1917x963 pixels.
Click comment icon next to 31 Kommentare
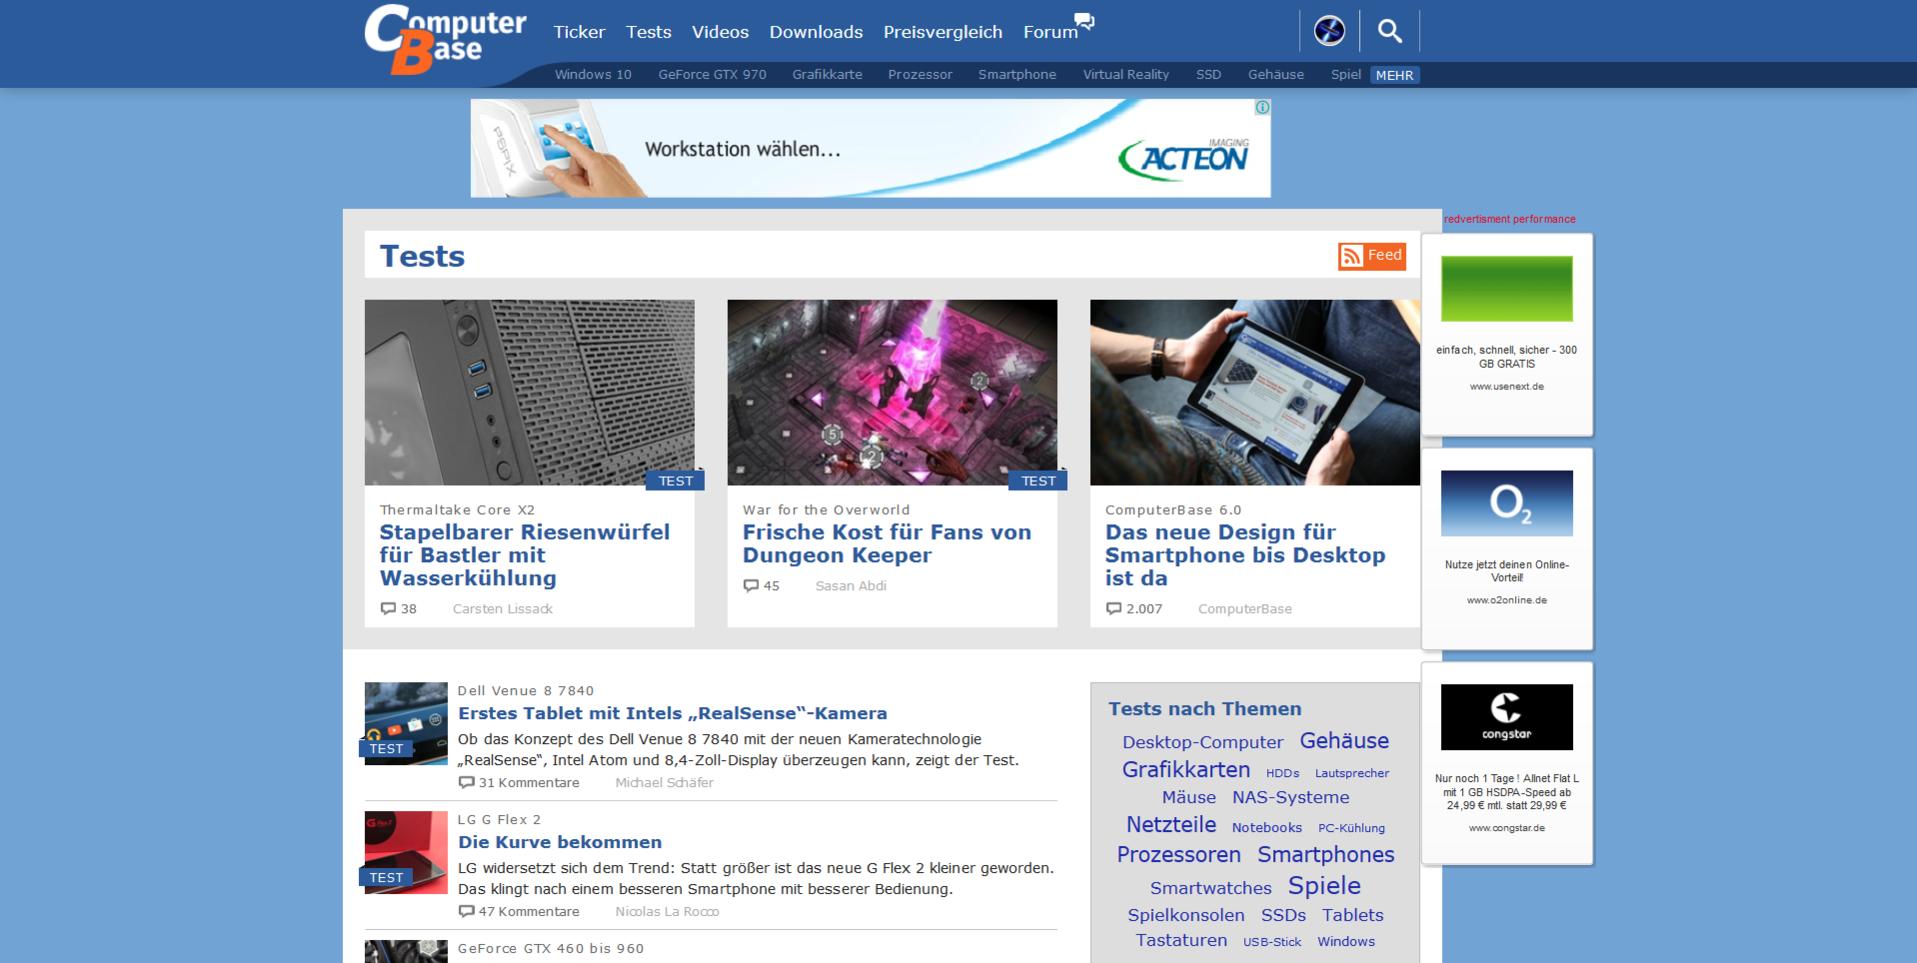click(466, 782)
